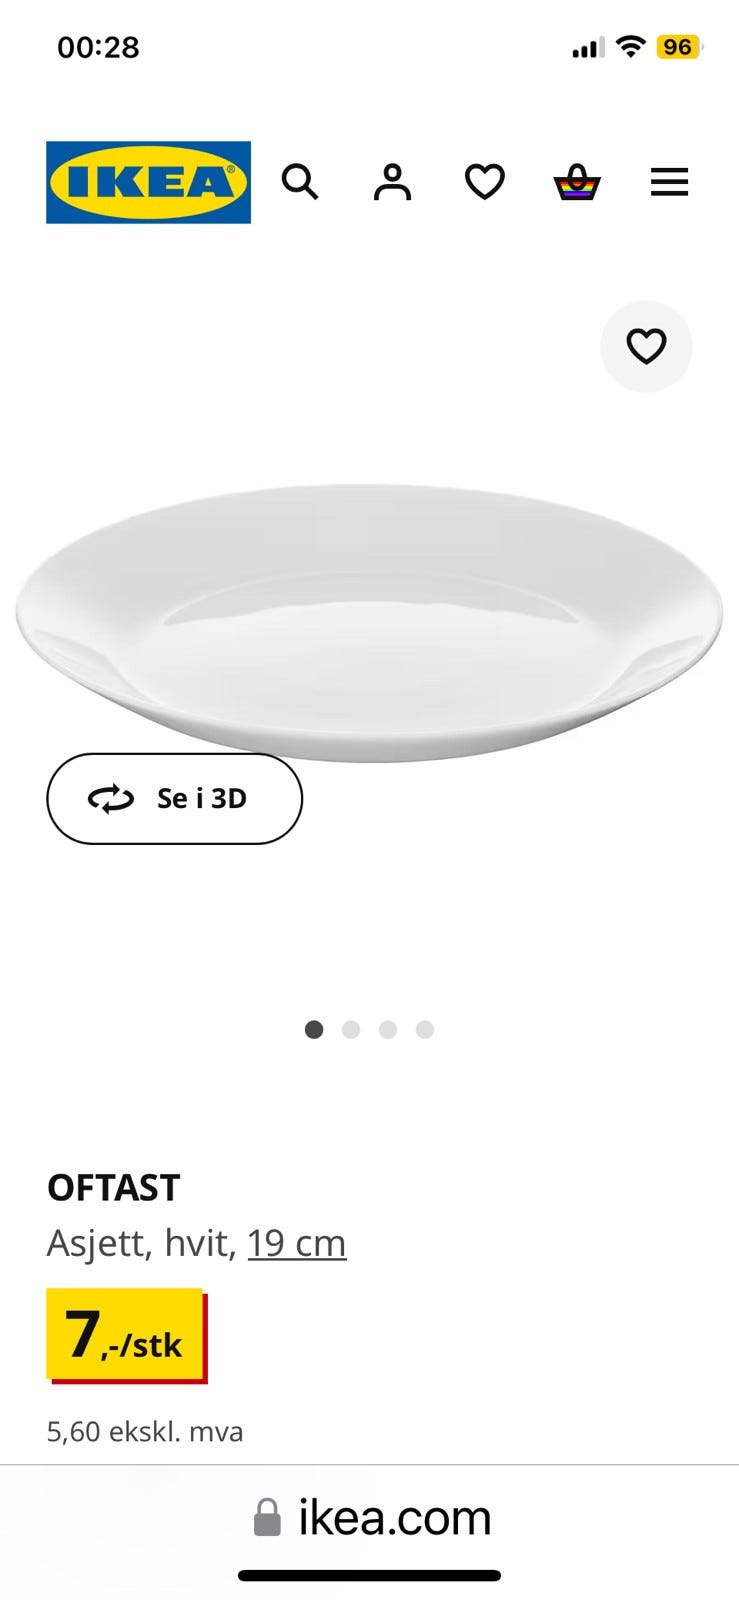The height and width of the screenshot is (1600, 739).
Task: Tap the ikea.com address bar
Action: pos(369,1518)
